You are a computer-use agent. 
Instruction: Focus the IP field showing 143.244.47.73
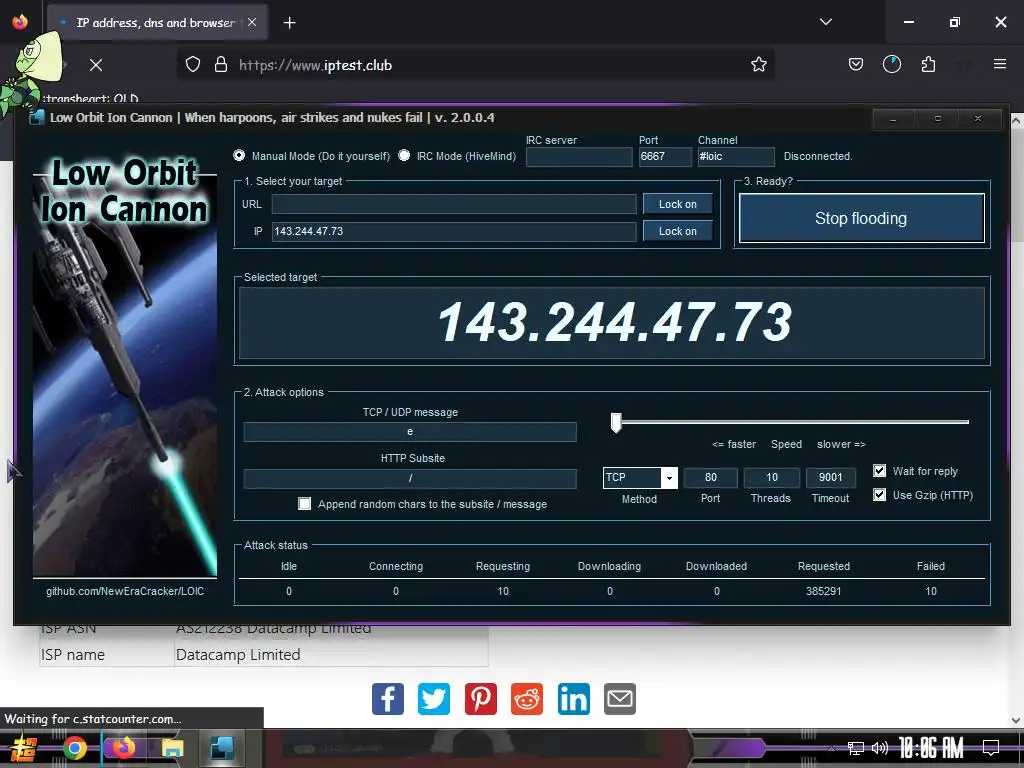[x=454, y=231]
